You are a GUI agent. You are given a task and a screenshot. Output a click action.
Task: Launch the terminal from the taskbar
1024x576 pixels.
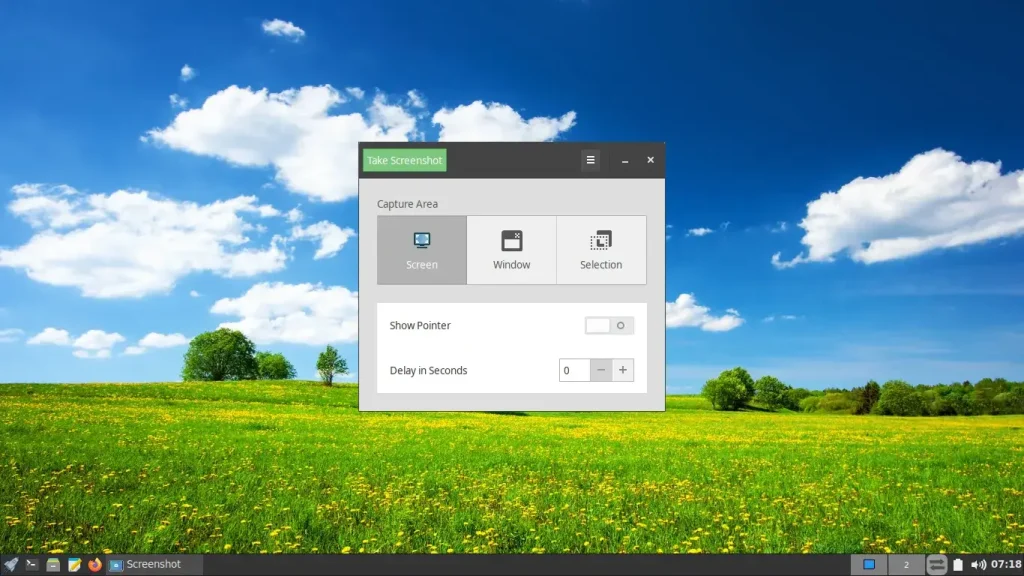click(31, 564)
